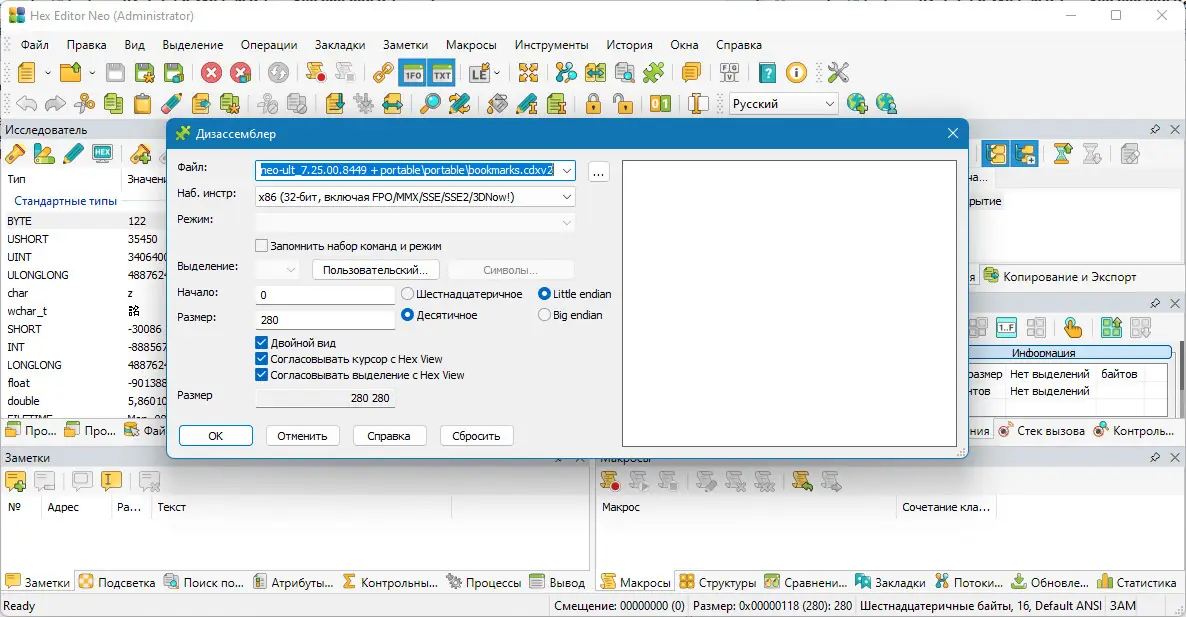Click the binary 01 toolbar icon

pyautogui.click(x=658, y=103)
